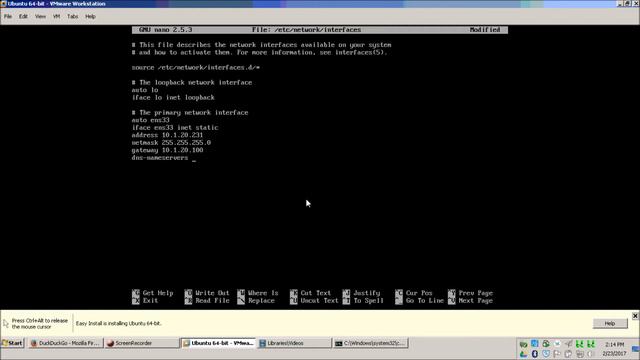The width and height of the screenshot is (640, 360).
Task: Close the Easy Install notification bar
Action: [x=635, y=316]
